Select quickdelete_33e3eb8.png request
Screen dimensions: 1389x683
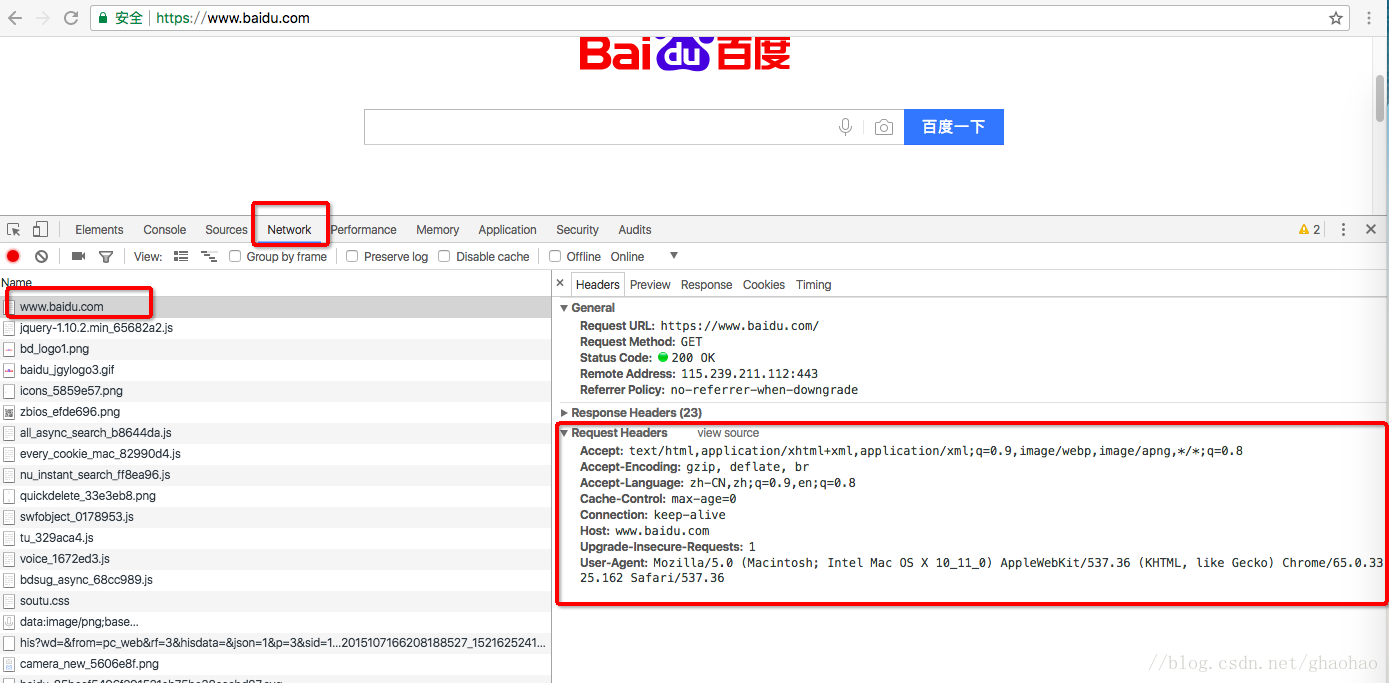[x=275, y=496]
